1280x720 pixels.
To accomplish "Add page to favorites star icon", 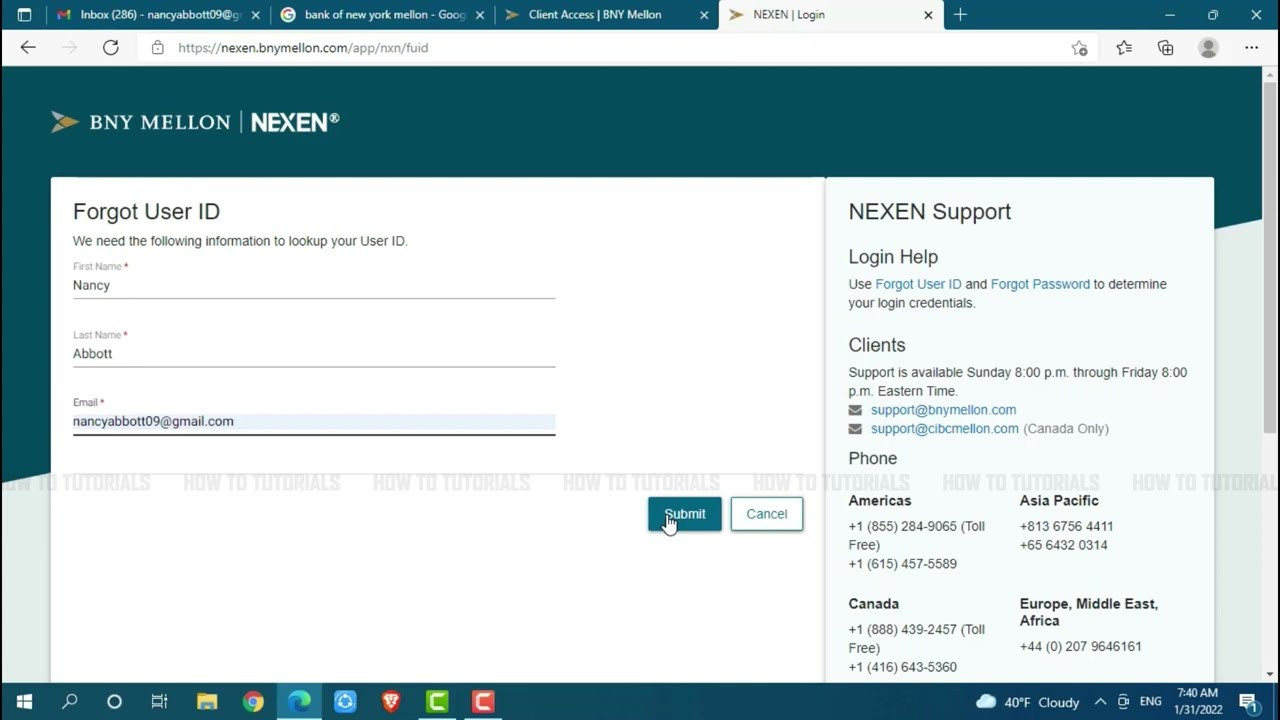I will (x=1079, y=47).
